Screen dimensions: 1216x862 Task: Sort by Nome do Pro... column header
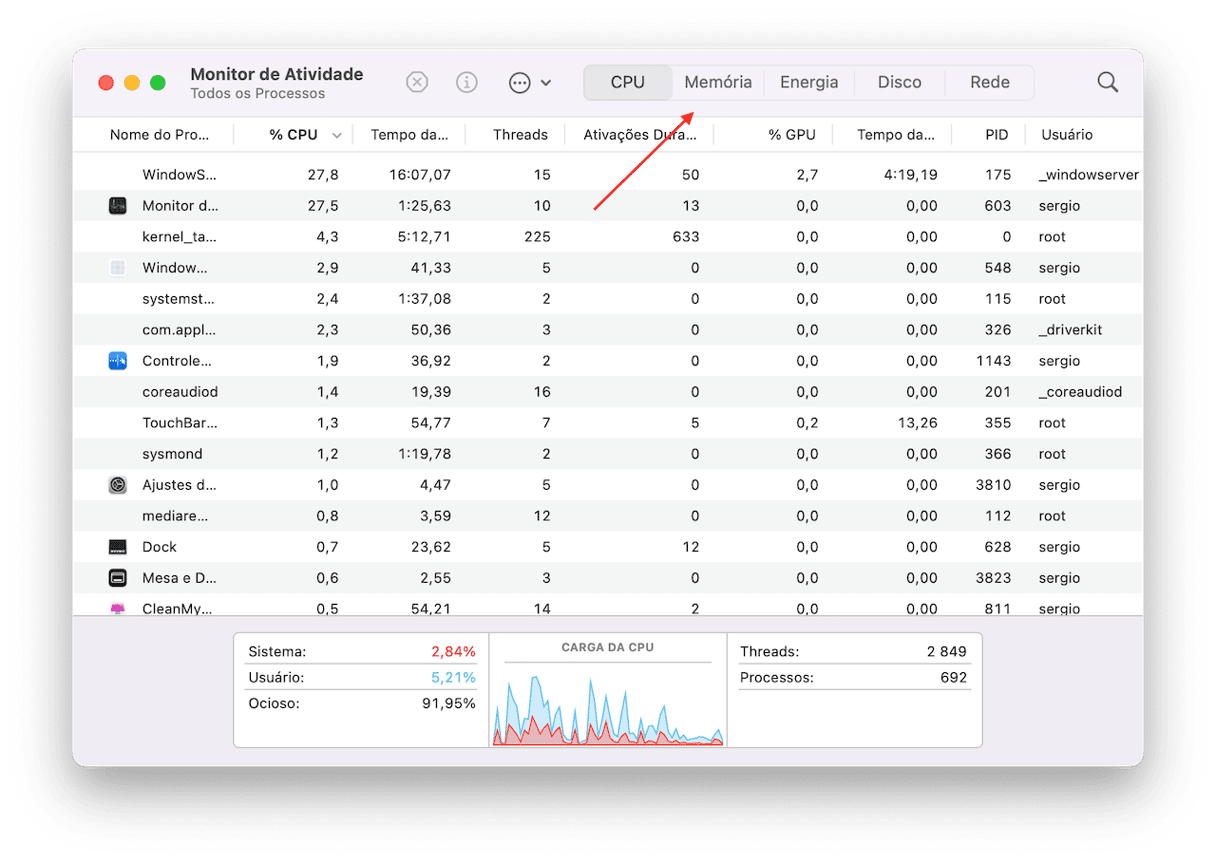[160, 135]
